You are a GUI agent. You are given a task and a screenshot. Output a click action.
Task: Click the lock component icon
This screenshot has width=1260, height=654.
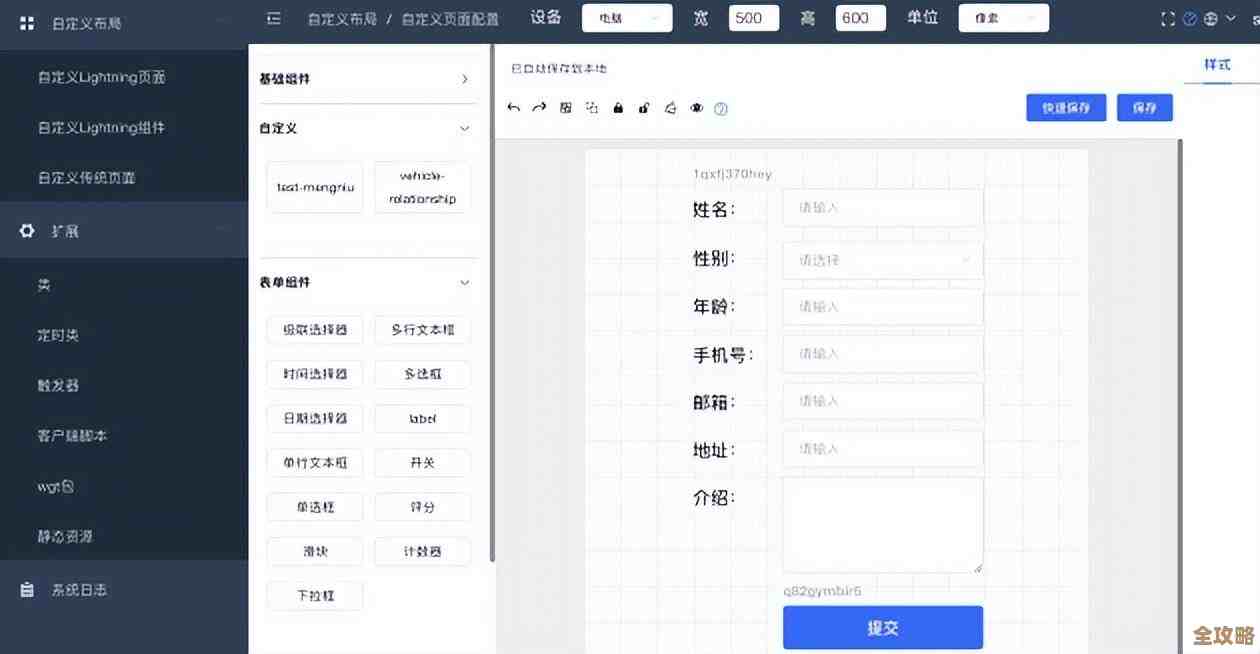618,107
